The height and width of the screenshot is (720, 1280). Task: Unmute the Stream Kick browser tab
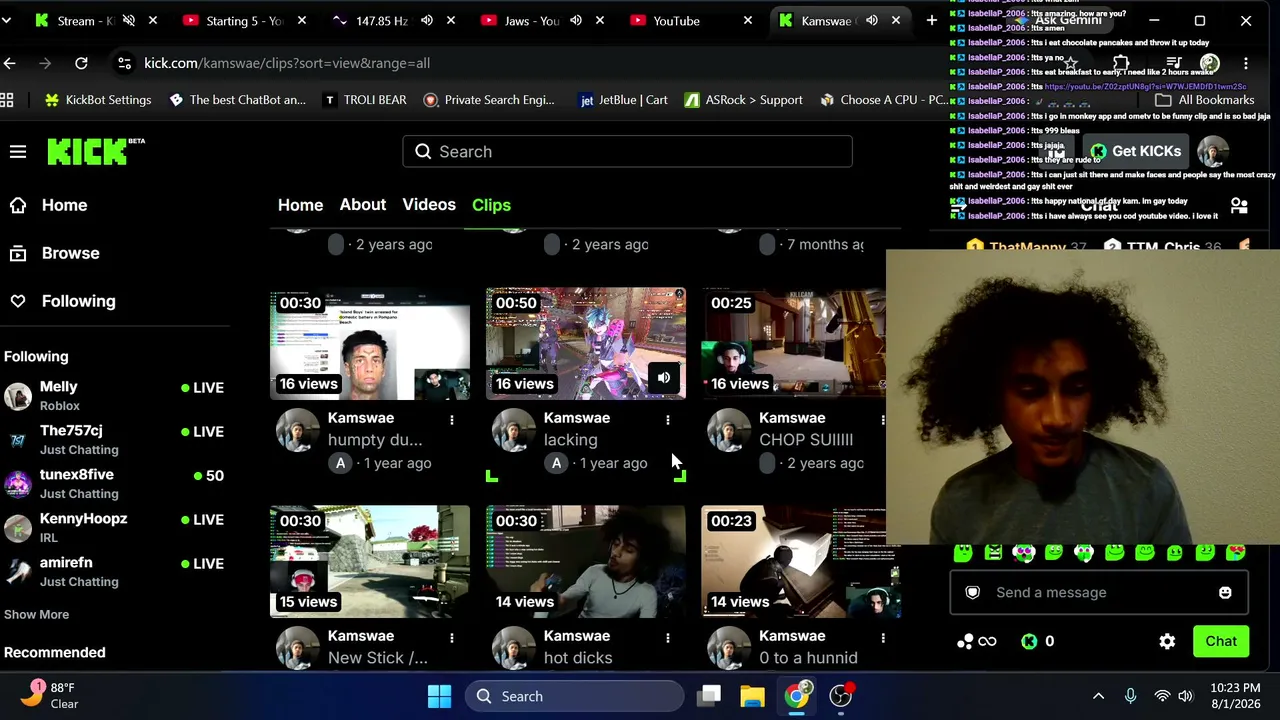(129, 20)
